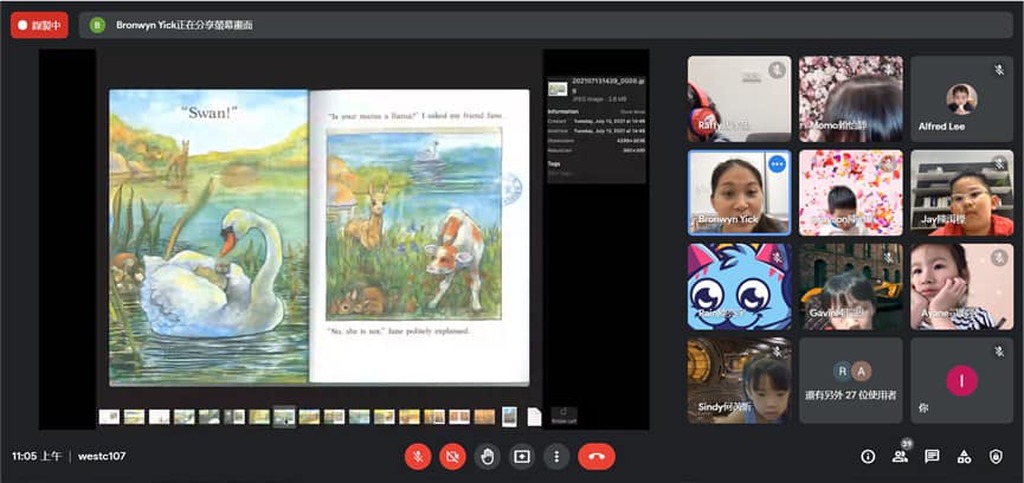Click the Tags label in the info panel

pyautogui.click(x=553, y=164)
